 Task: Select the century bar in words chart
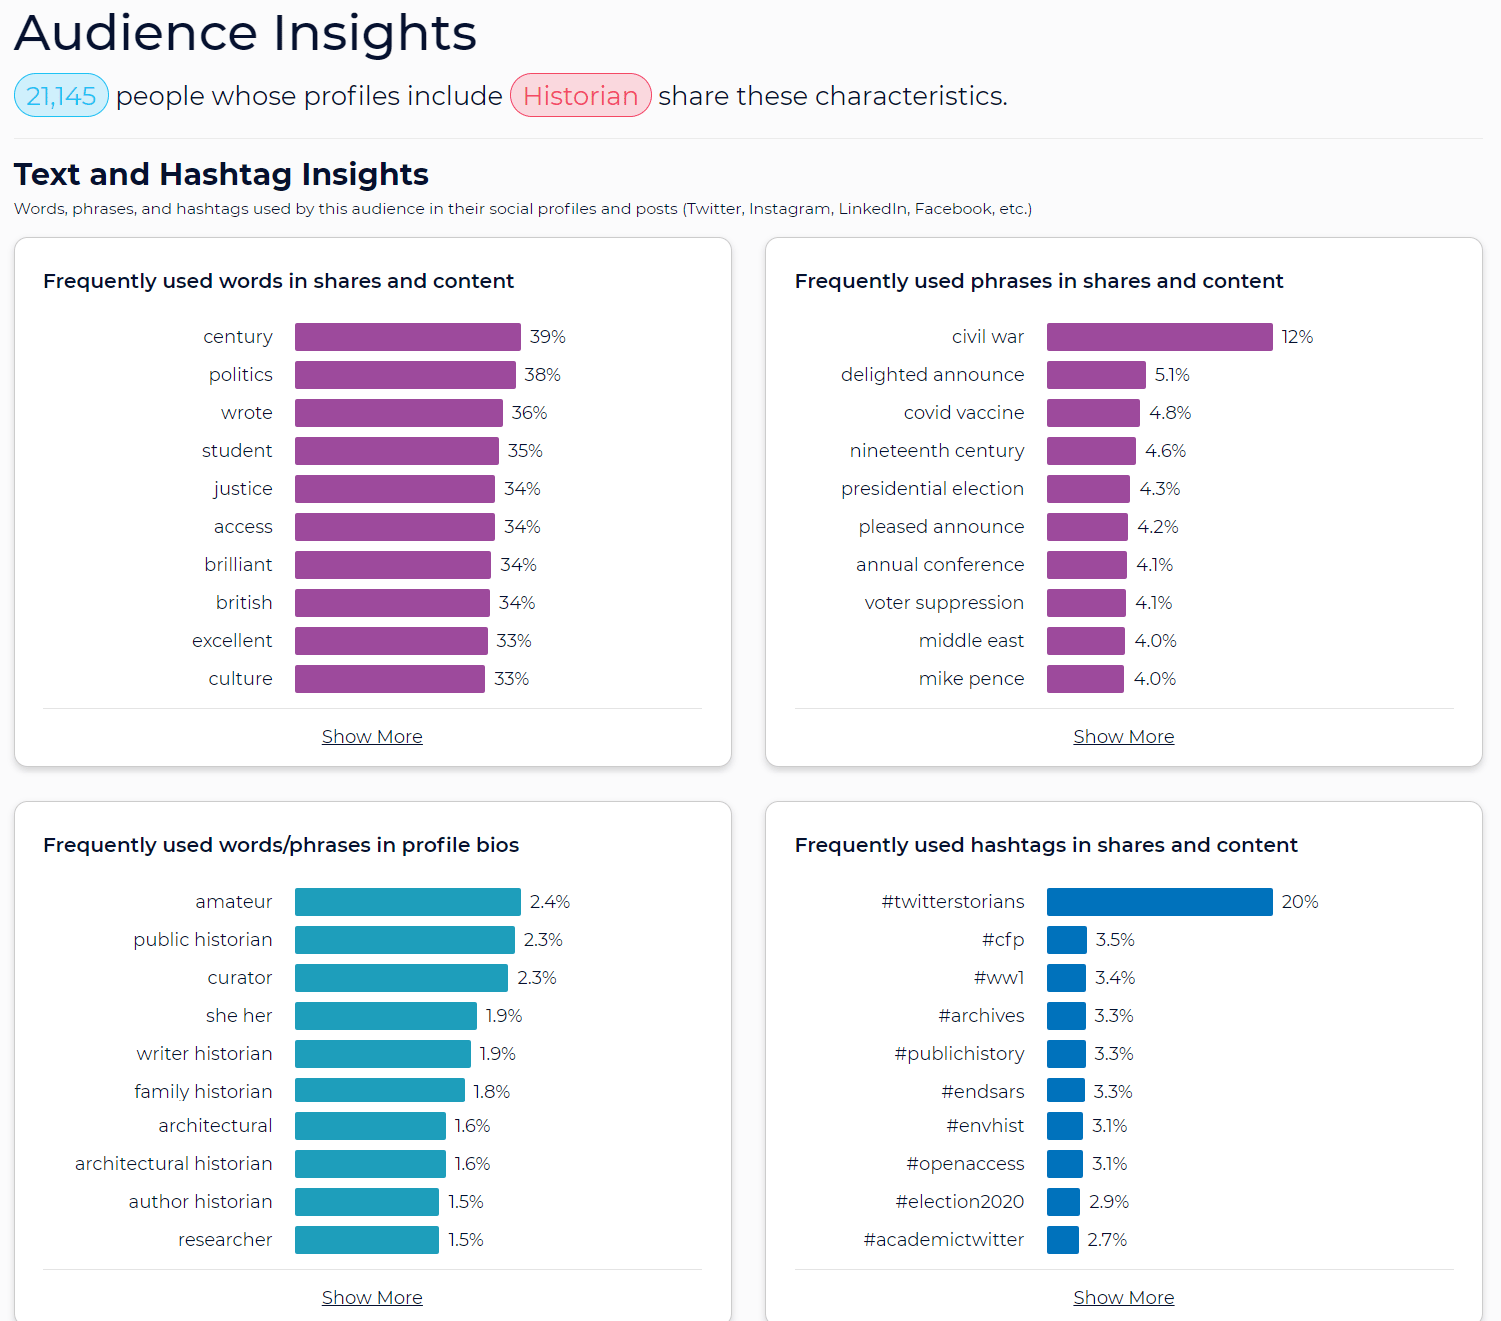408,337
